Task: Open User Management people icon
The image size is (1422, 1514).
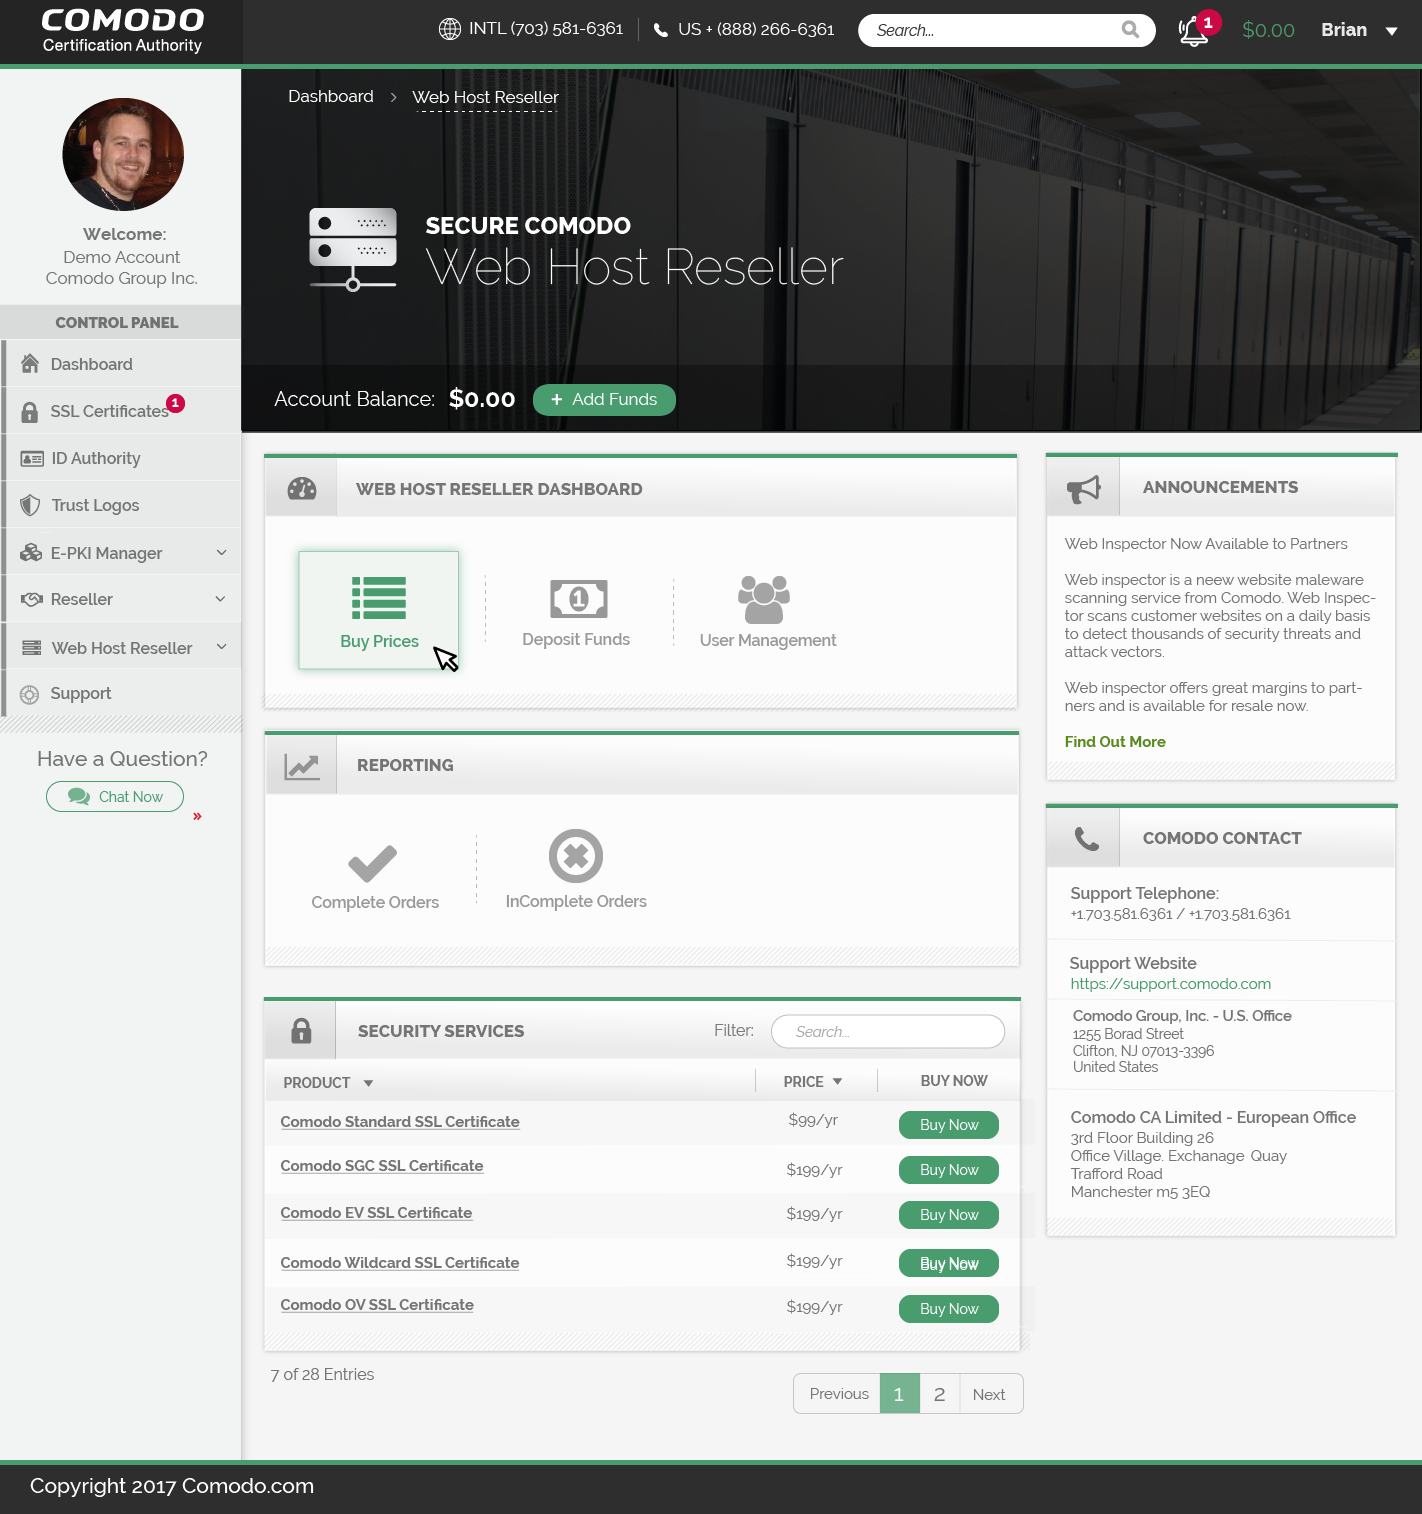Action: click(764, 599)
